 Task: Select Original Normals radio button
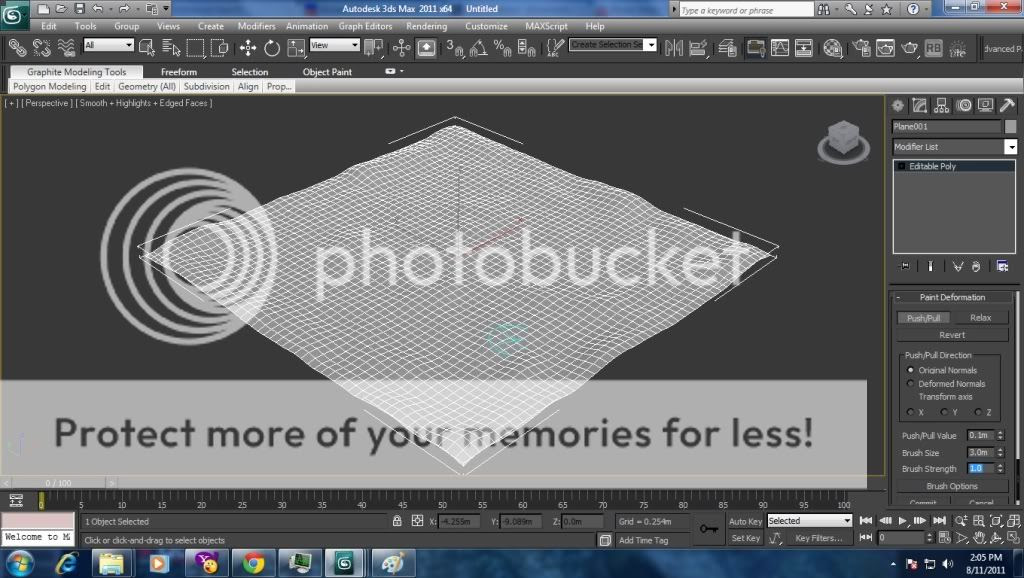click(910, 370)
